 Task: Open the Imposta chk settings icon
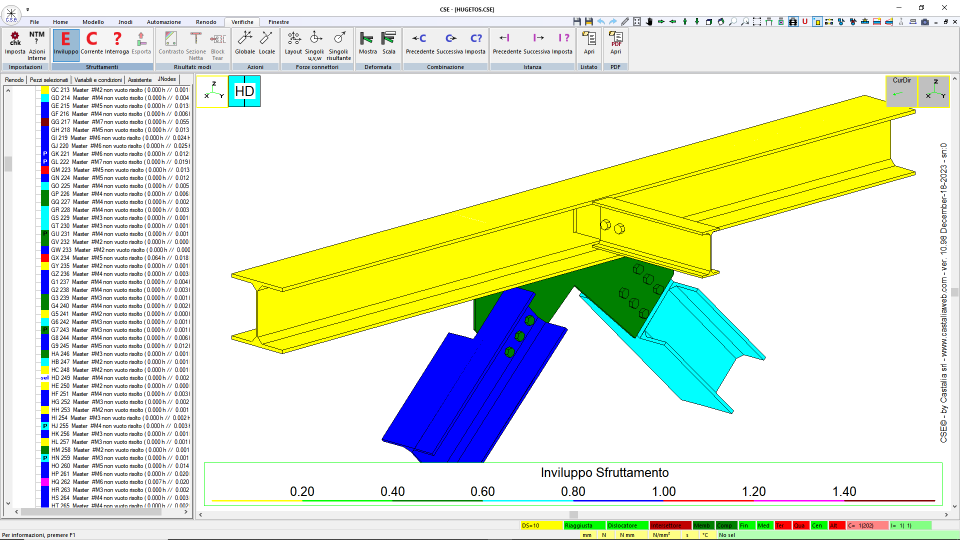[x=15, y=43]
